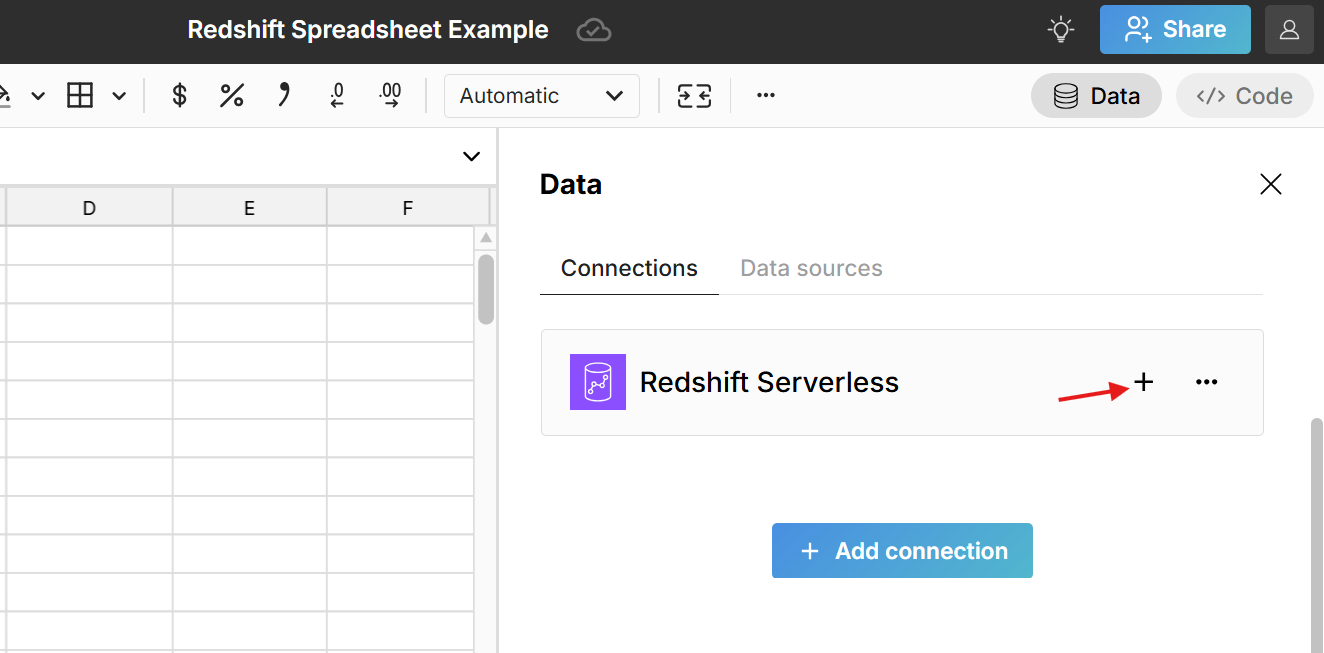Switch to the Data sources tab
Viewport: 1324px width, 653px height.
click(x=811, y=268)
